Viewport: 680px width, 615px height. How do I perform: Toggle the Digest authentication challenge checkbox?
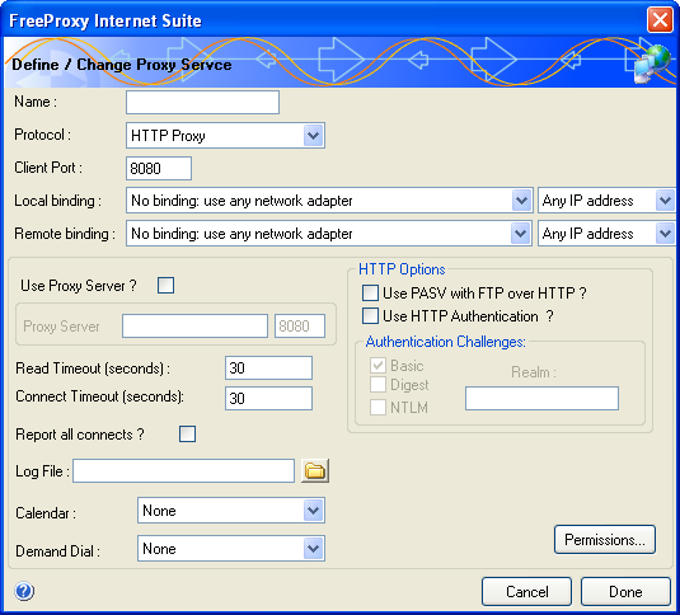click(x=378, y=384)
